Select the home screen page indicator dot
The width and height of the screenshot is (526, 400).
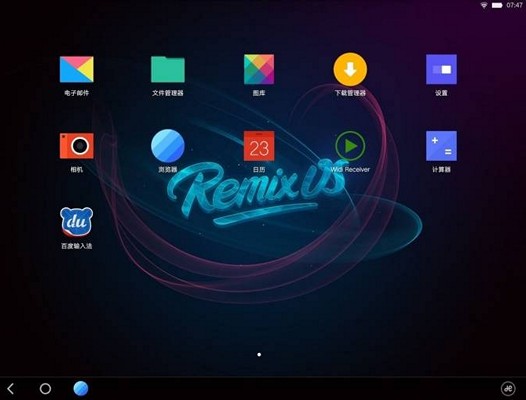[259, 354]
